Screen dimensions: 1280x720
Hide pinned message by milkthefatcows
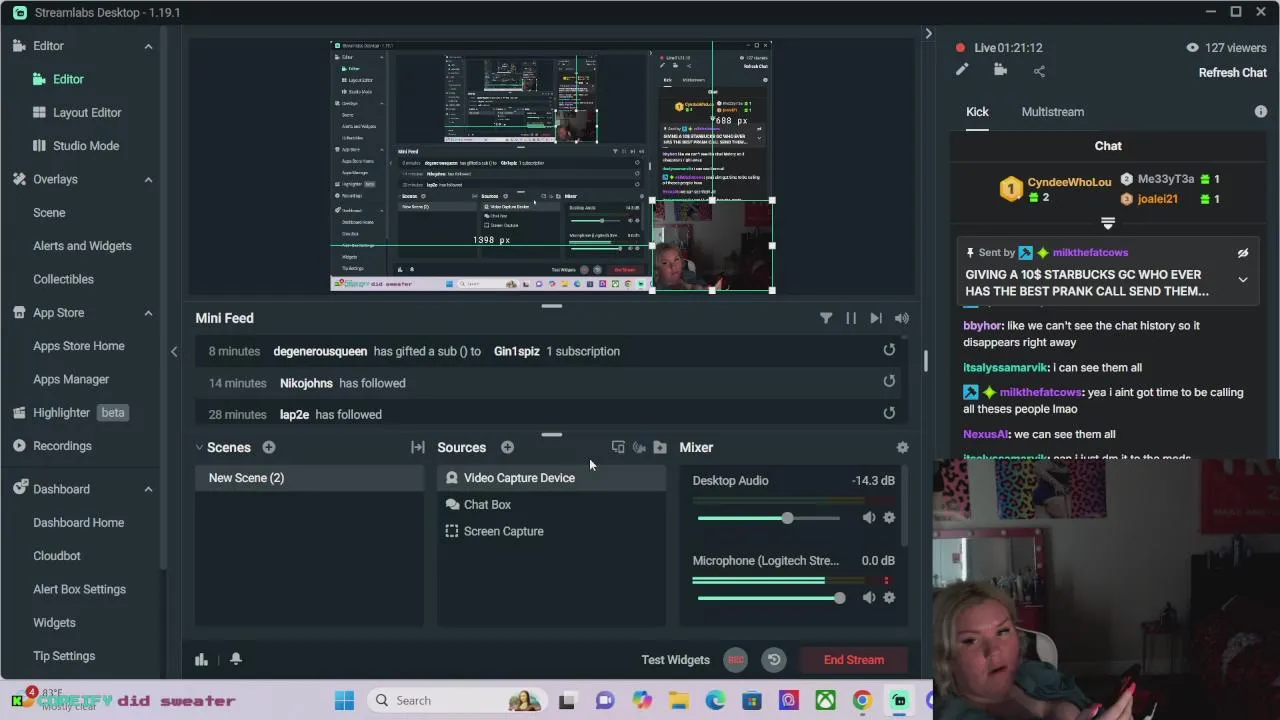1243,253
